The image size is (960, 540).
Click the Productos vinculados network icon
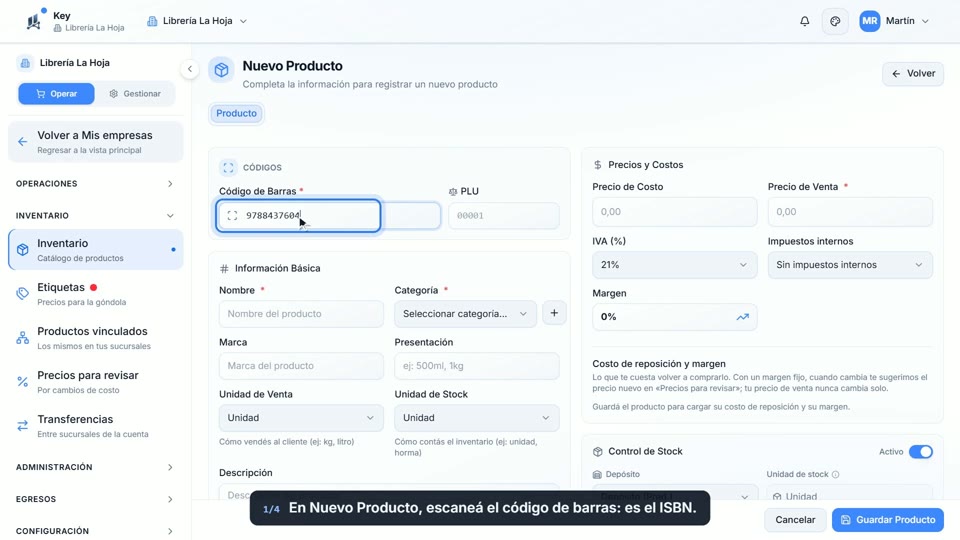[x=23, y=337]
